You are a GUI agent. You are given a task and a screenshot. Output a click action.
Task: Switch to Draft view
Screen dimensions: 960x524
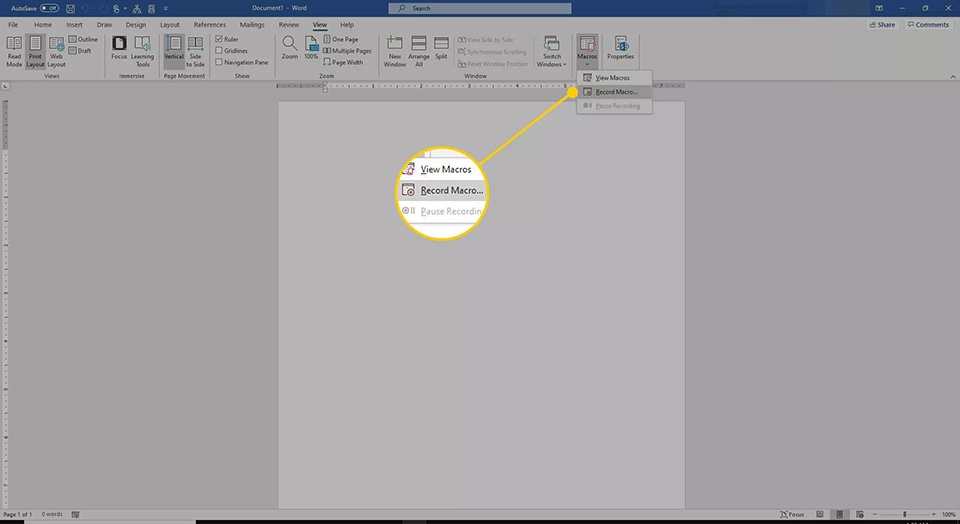tap(80, 51)
